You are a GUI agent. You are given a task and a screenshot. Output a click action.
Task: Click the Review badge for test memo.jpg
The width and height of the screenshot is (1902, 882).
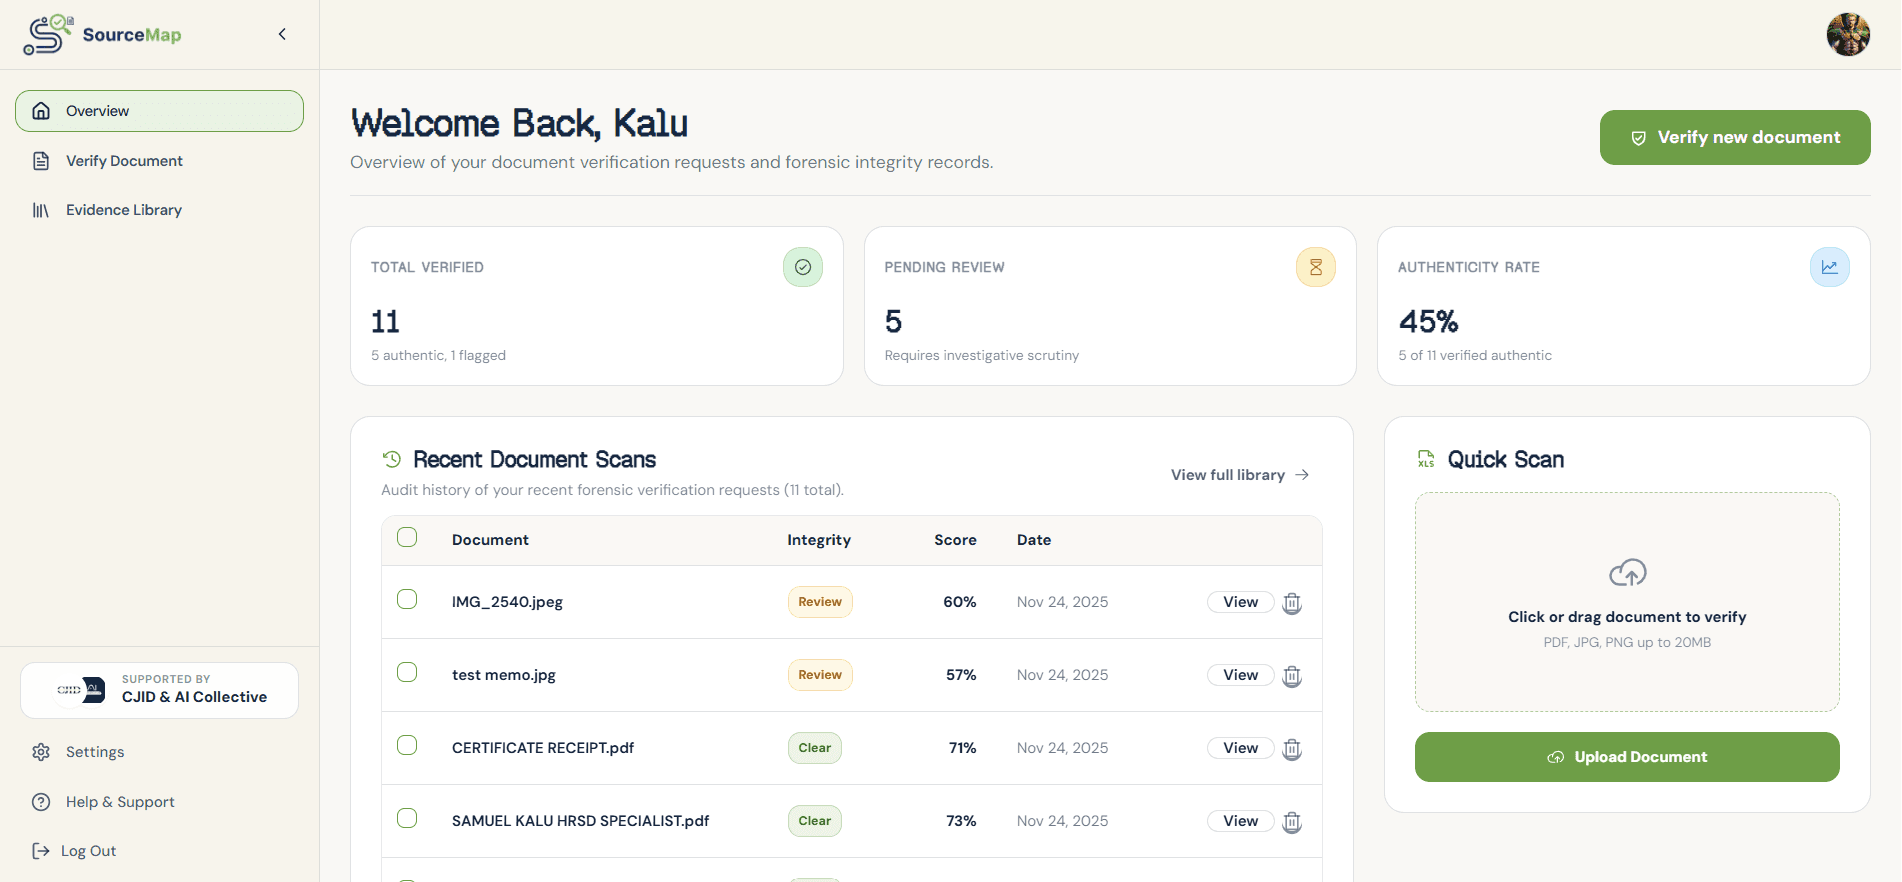point(820,675)
